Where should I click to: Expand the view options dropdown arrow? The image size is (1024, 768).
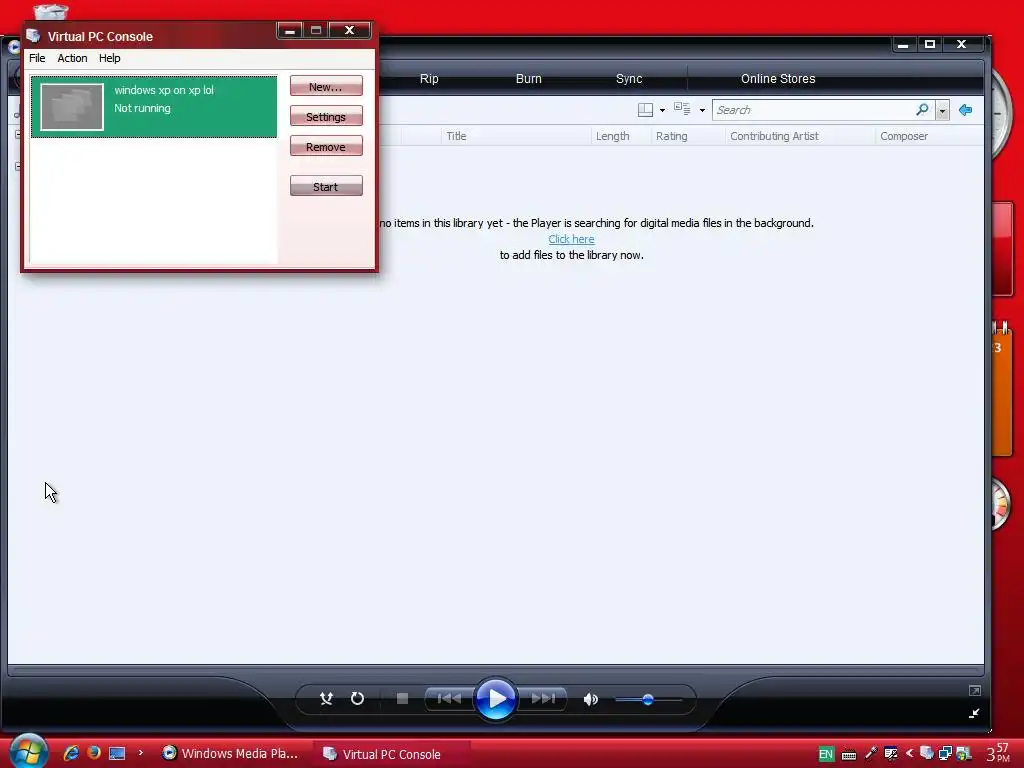click(x=702, y=110)
